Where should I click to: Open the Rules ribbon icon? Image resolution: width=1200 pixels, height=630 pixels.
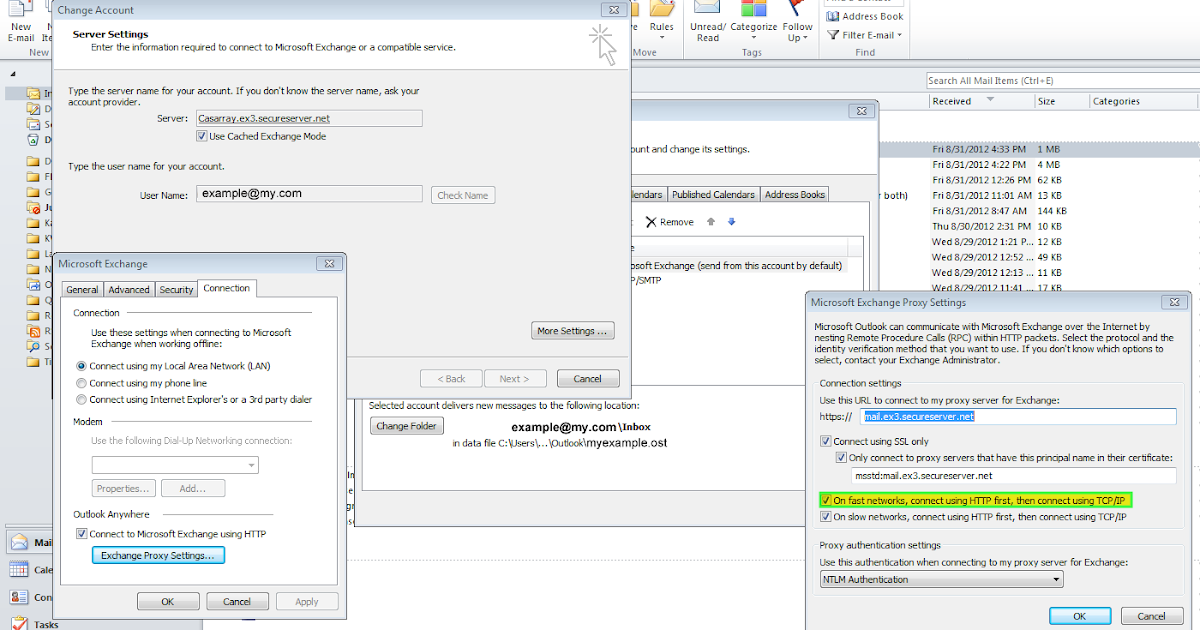click(662, 24)
